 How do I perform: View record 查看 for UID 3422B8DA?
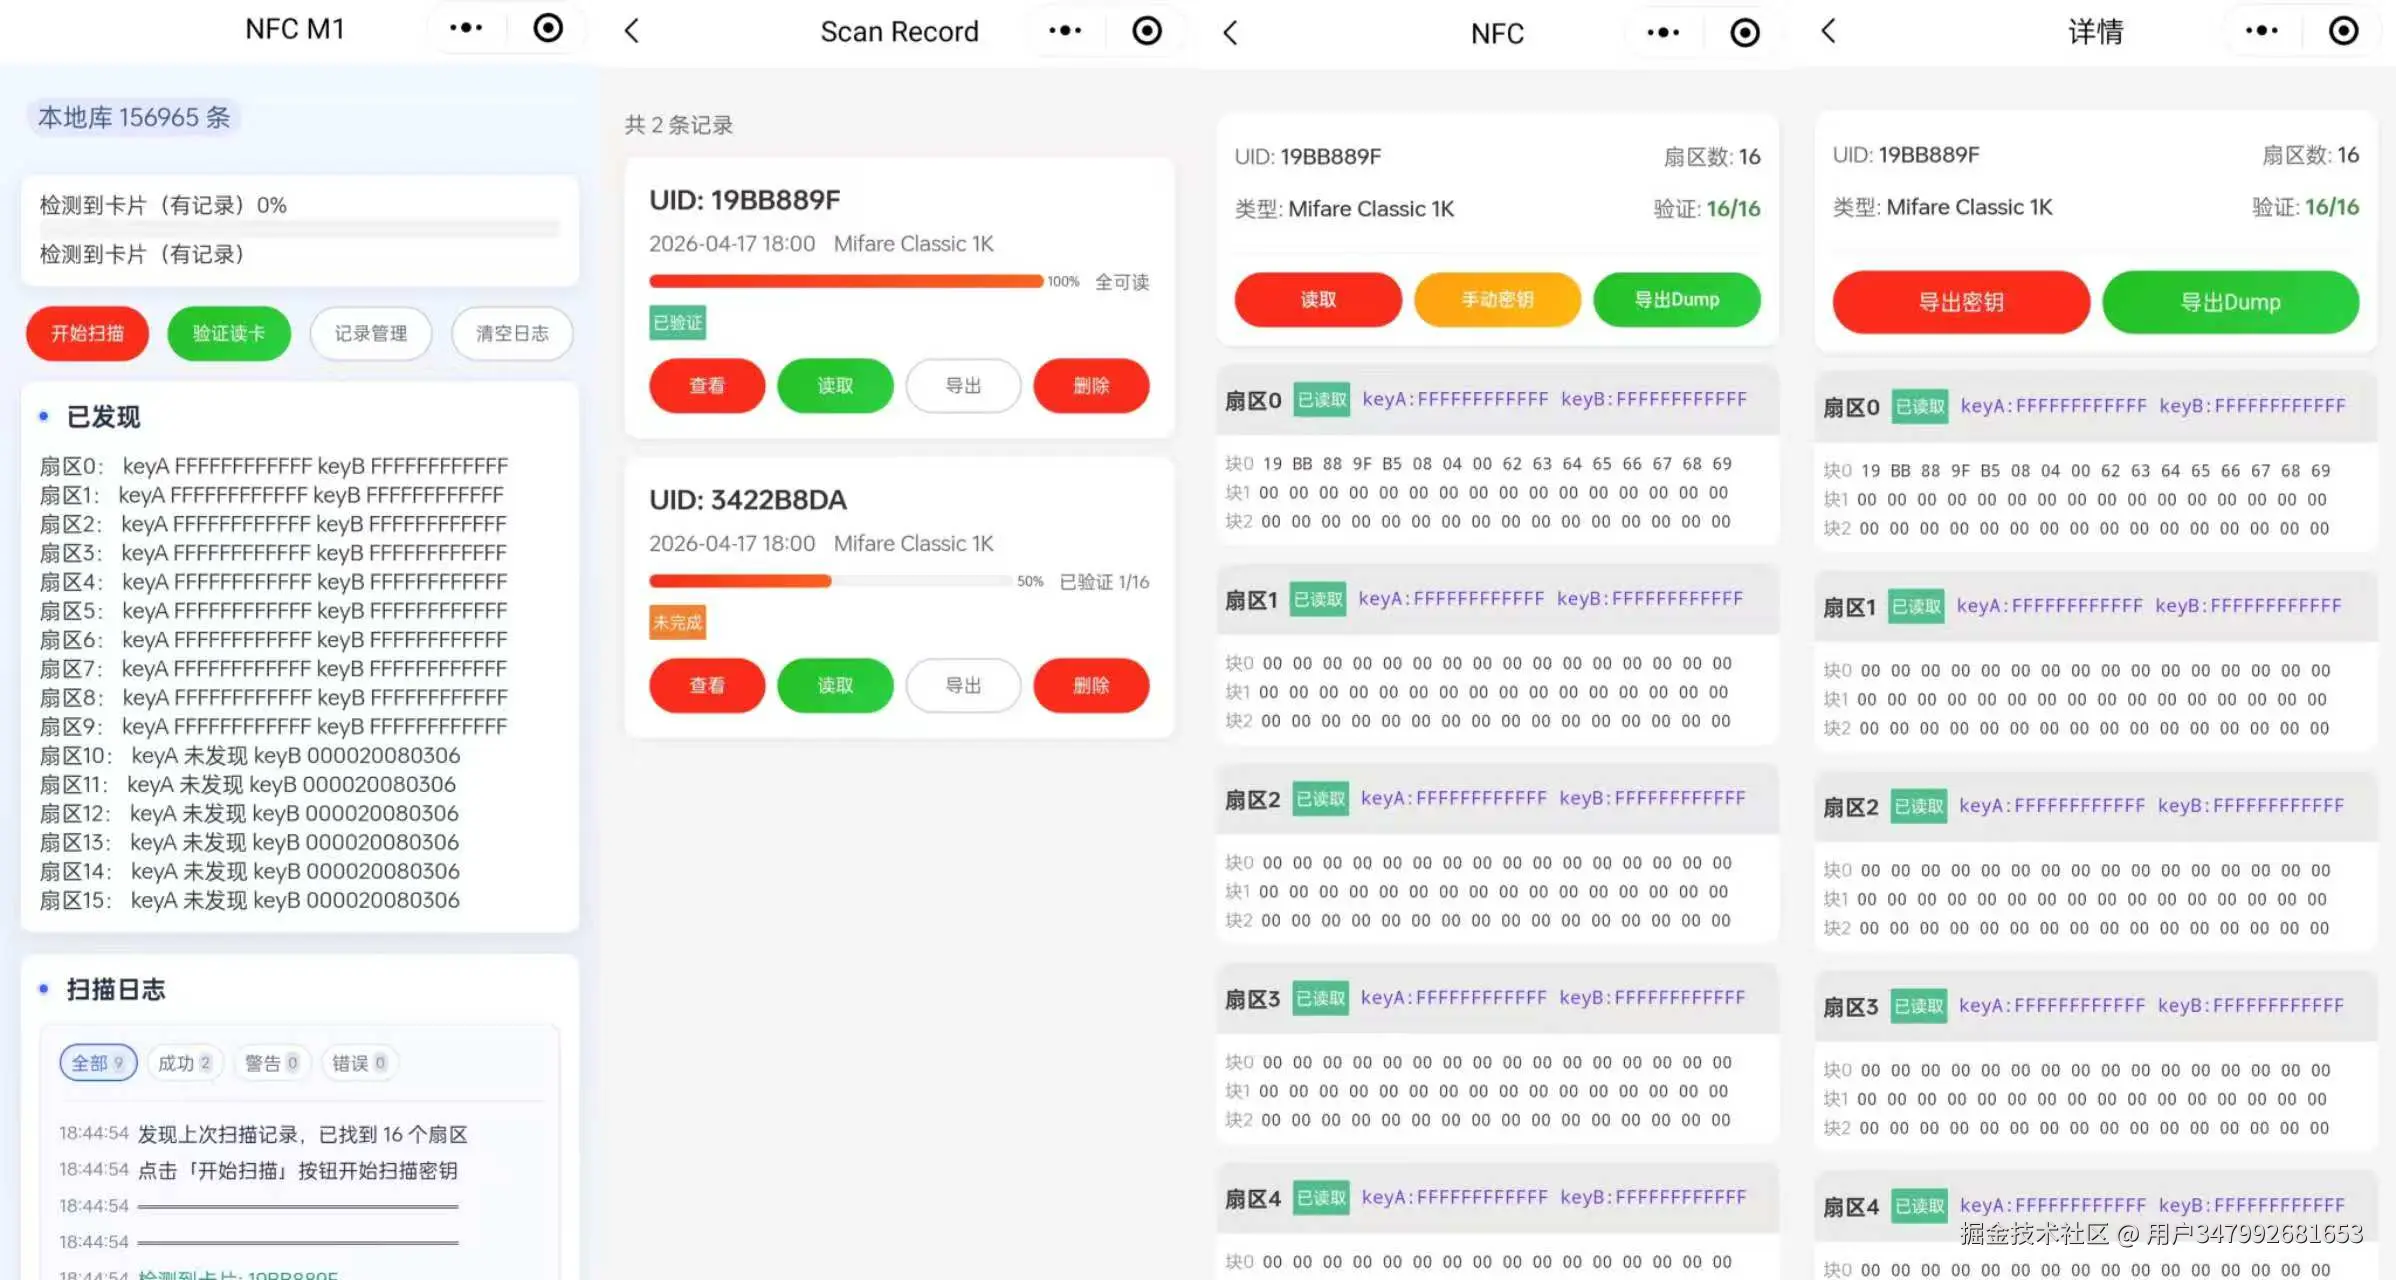click(707, 685)
